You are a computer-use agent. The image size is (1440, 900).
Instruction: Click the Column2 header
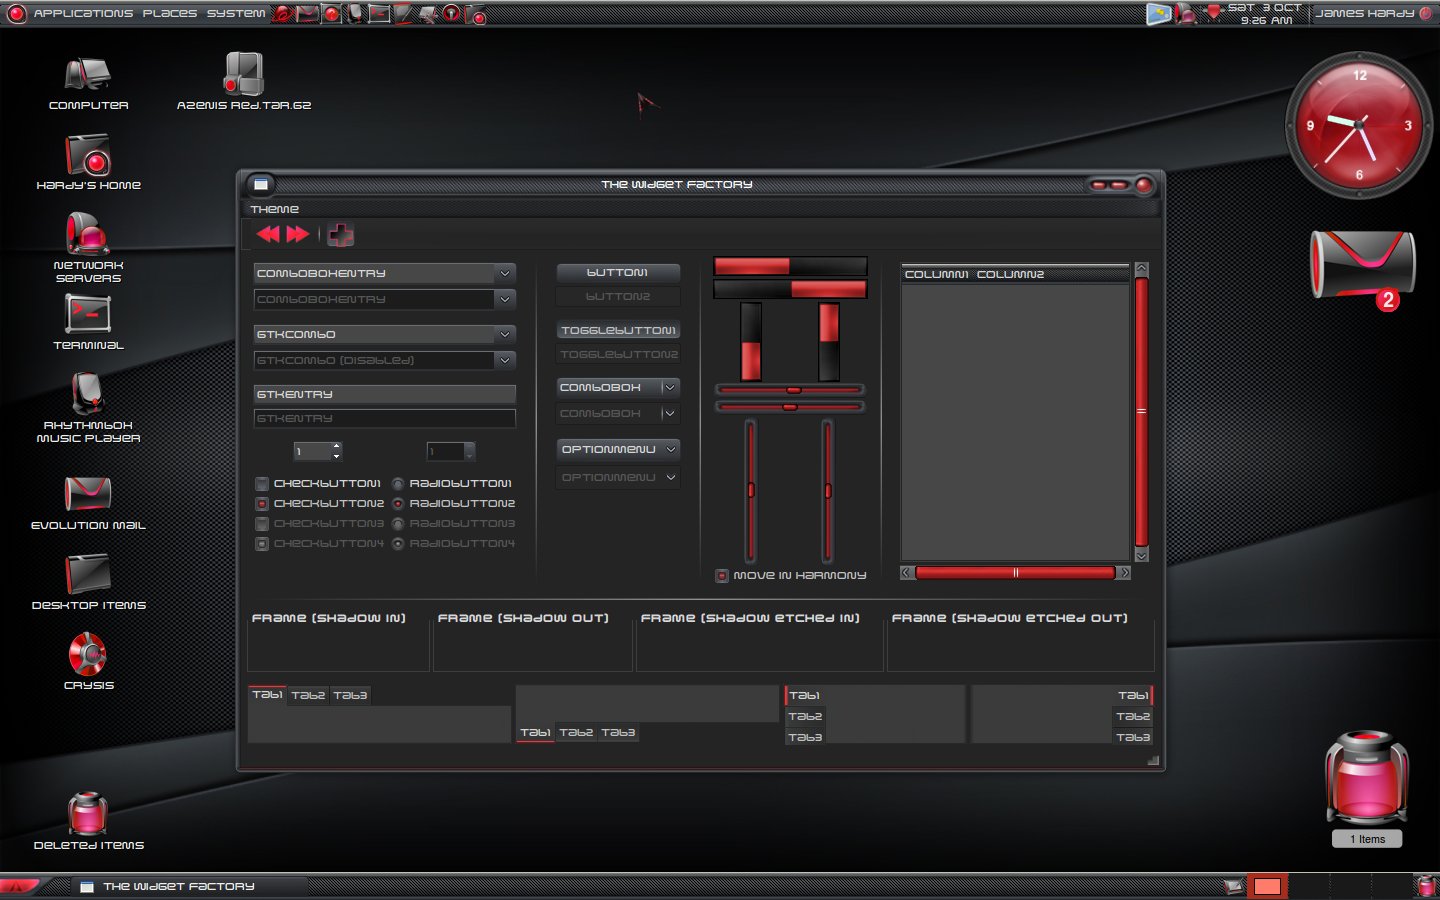1010,274
